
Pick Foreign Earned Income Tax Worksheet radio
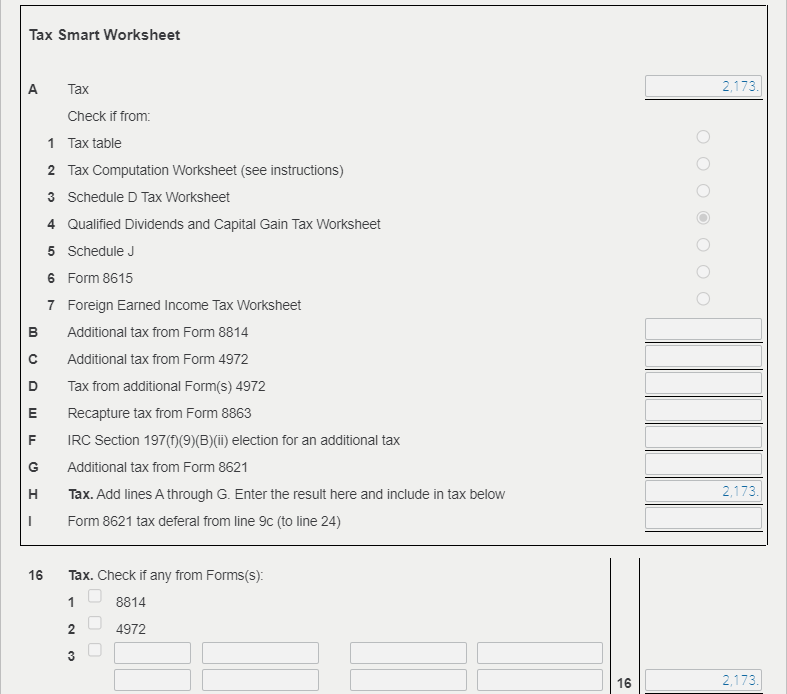pyautogui.click(x=703, y=299)
